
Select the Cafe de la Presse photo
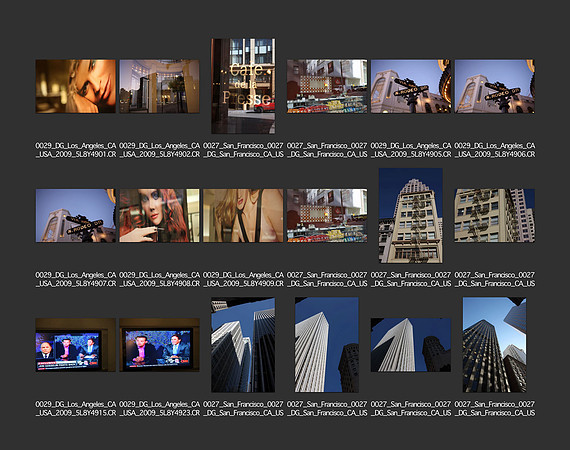click(243, 86)
